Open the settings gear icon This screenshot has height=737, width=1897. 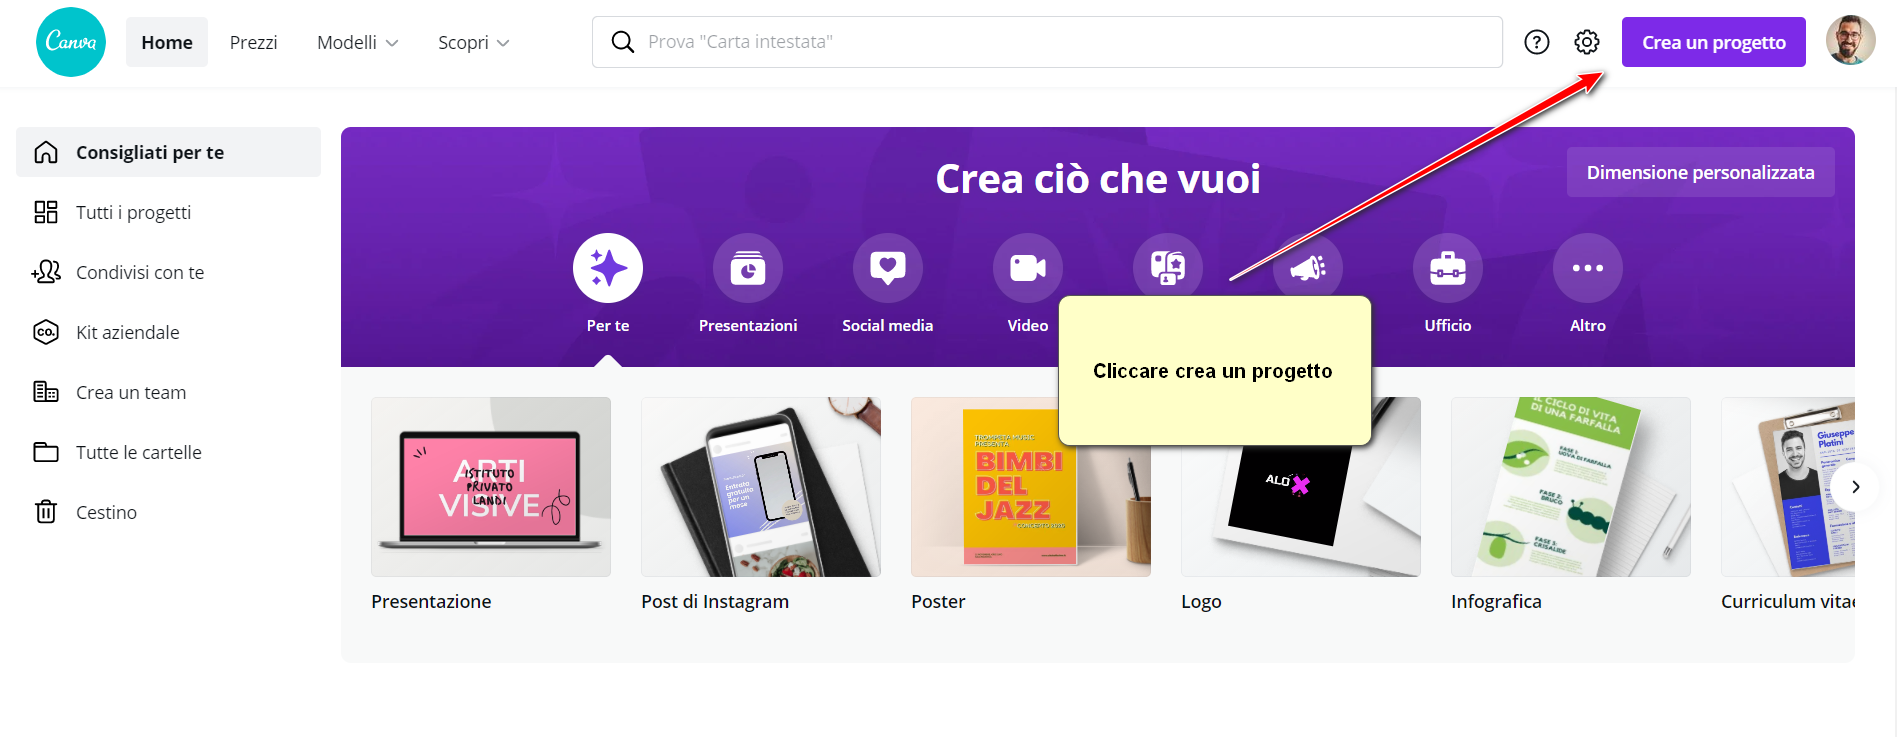coord(1587,42)
